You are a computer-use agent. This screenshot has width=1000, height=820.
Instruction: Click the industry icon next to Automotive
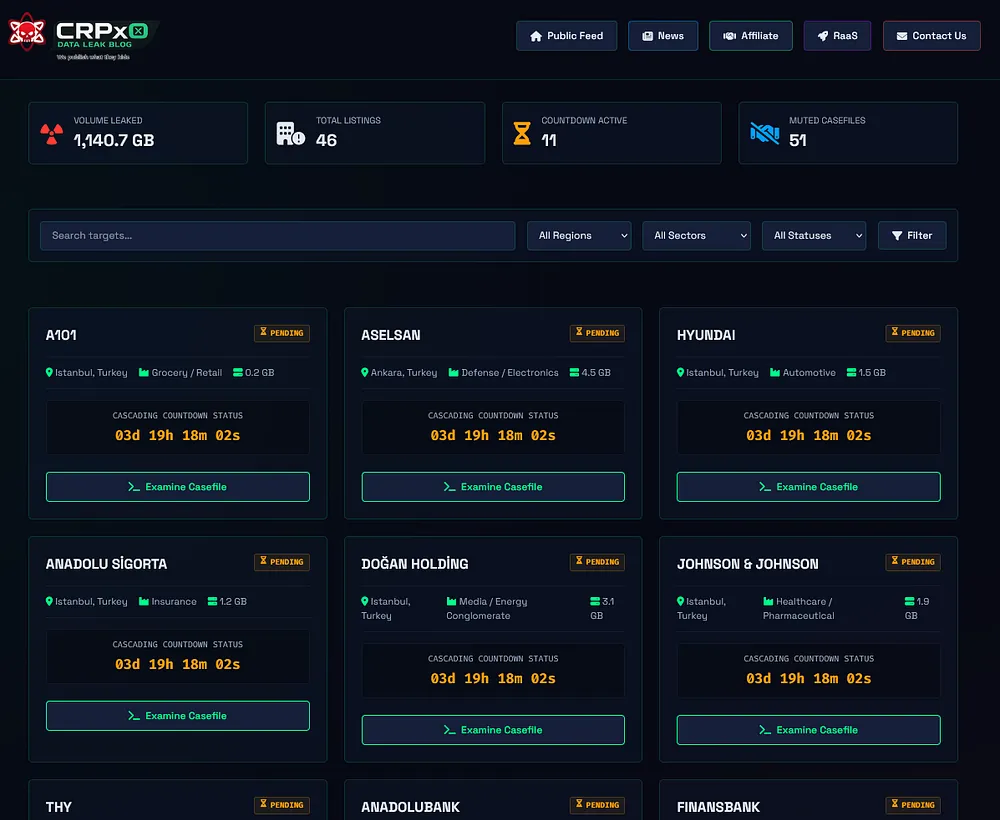[775, 372]
